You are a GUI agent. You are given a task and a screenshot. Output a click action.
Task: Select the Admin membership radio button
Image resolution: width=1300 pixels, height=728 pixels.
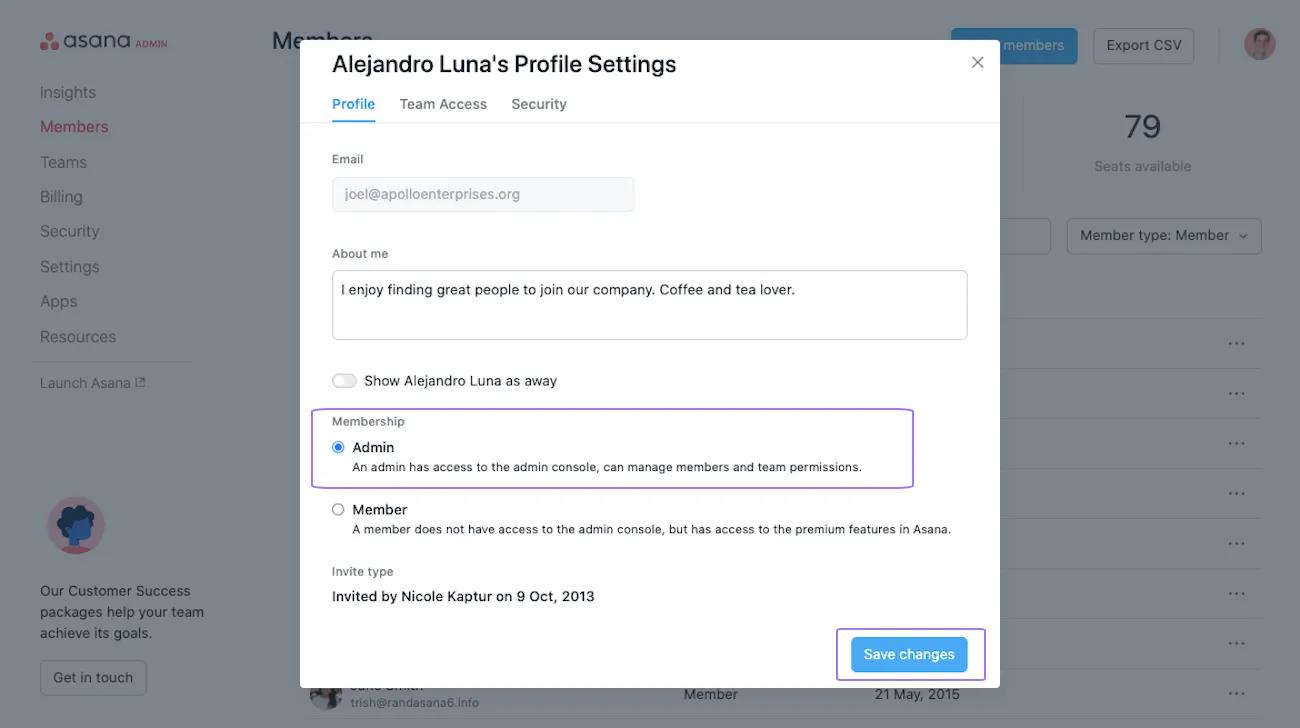(x=338, y=446)
